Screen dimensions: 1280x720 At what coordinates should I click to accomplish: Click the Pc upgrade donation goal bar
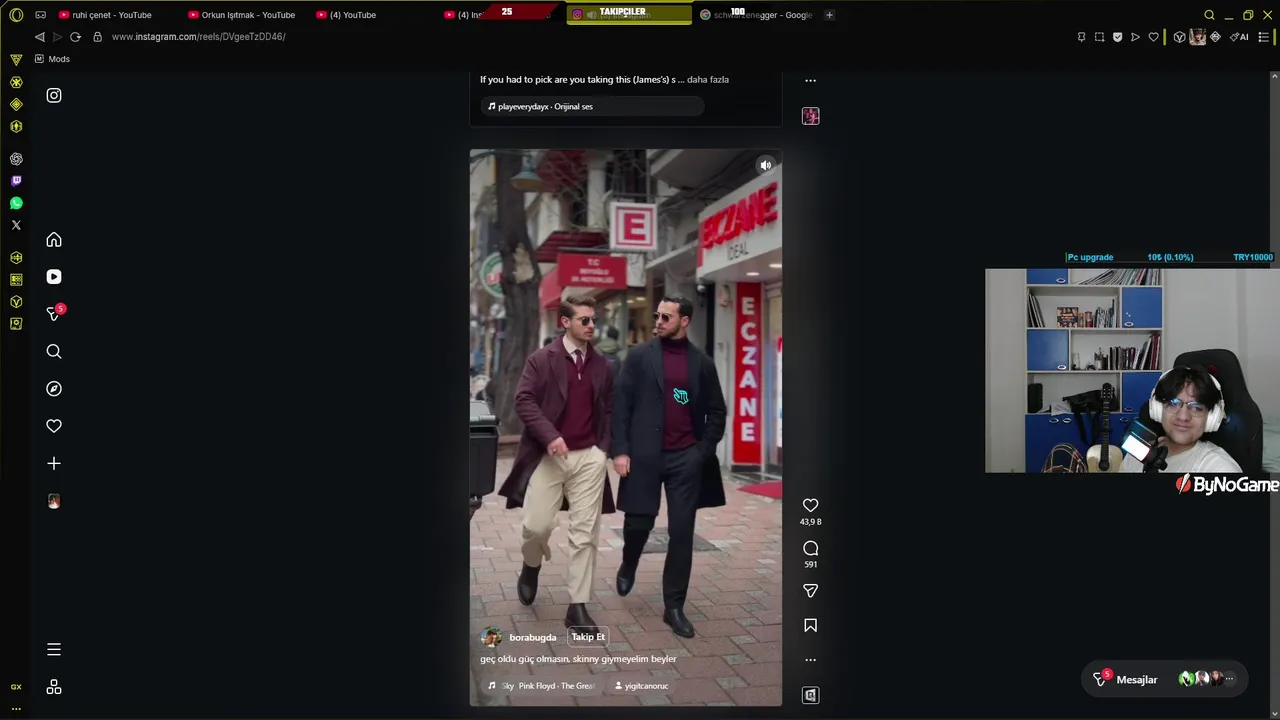click(x=1170, y=257)
